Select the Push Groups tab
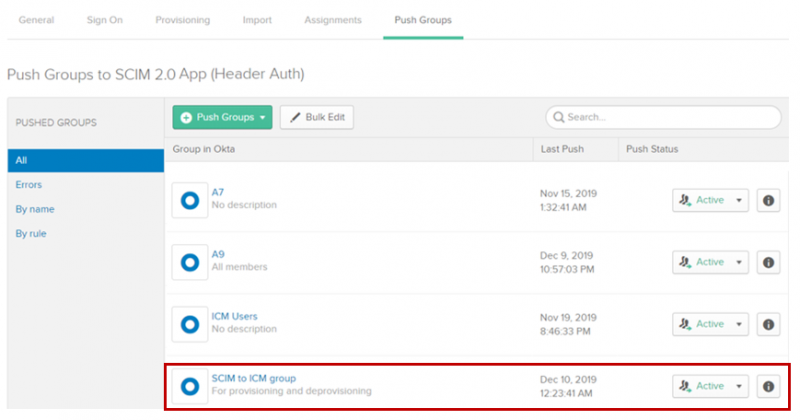This screenshot has height=420, width=800. pyautogui.click(x=423, y=20)
